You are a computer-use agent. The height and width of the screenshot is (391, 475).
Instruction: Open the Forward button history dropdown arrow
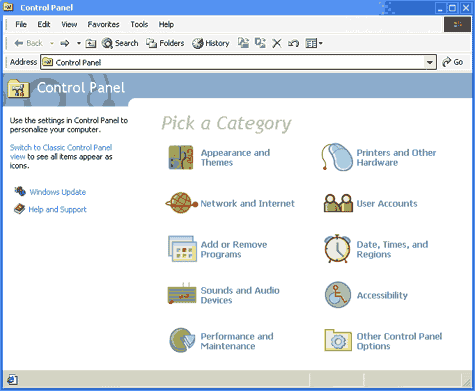pos(79,43)
